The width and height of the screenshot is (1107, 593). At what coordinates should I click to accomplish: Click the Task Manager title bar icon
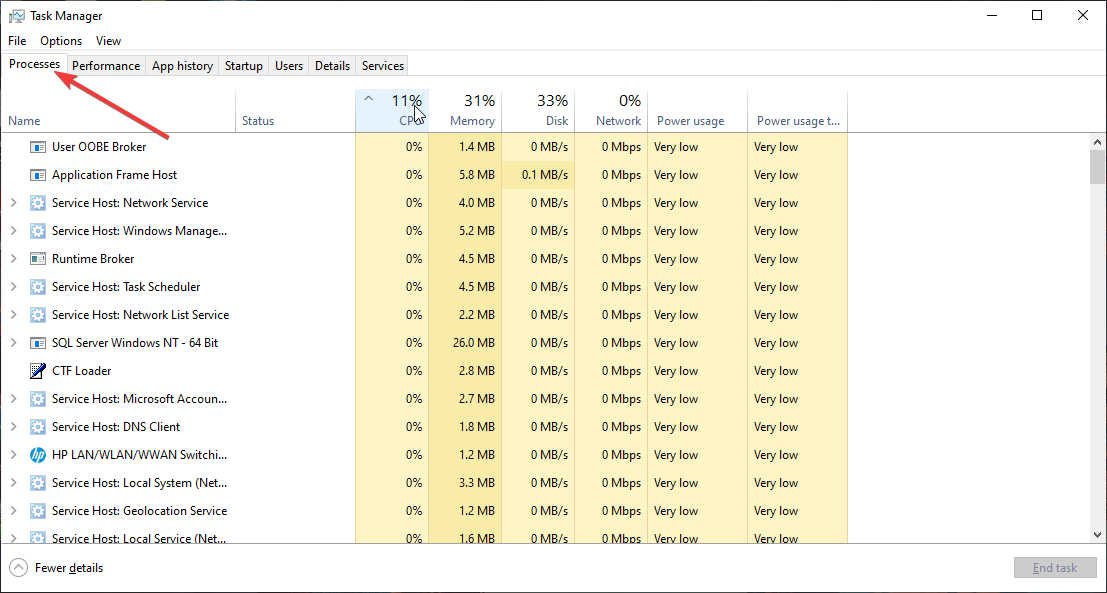coord(17,16)
